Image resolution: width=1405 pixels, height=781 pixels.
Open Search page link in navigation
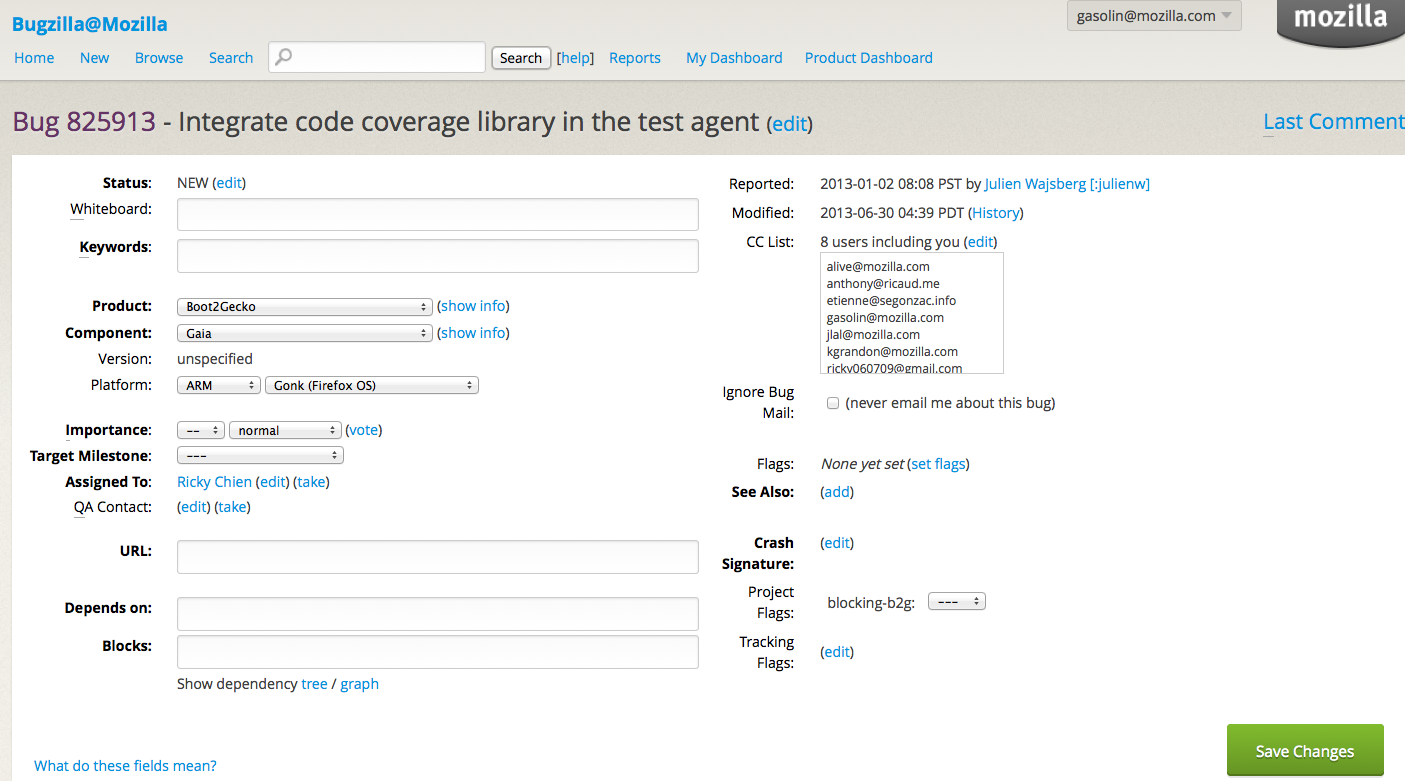click(231, 58)
